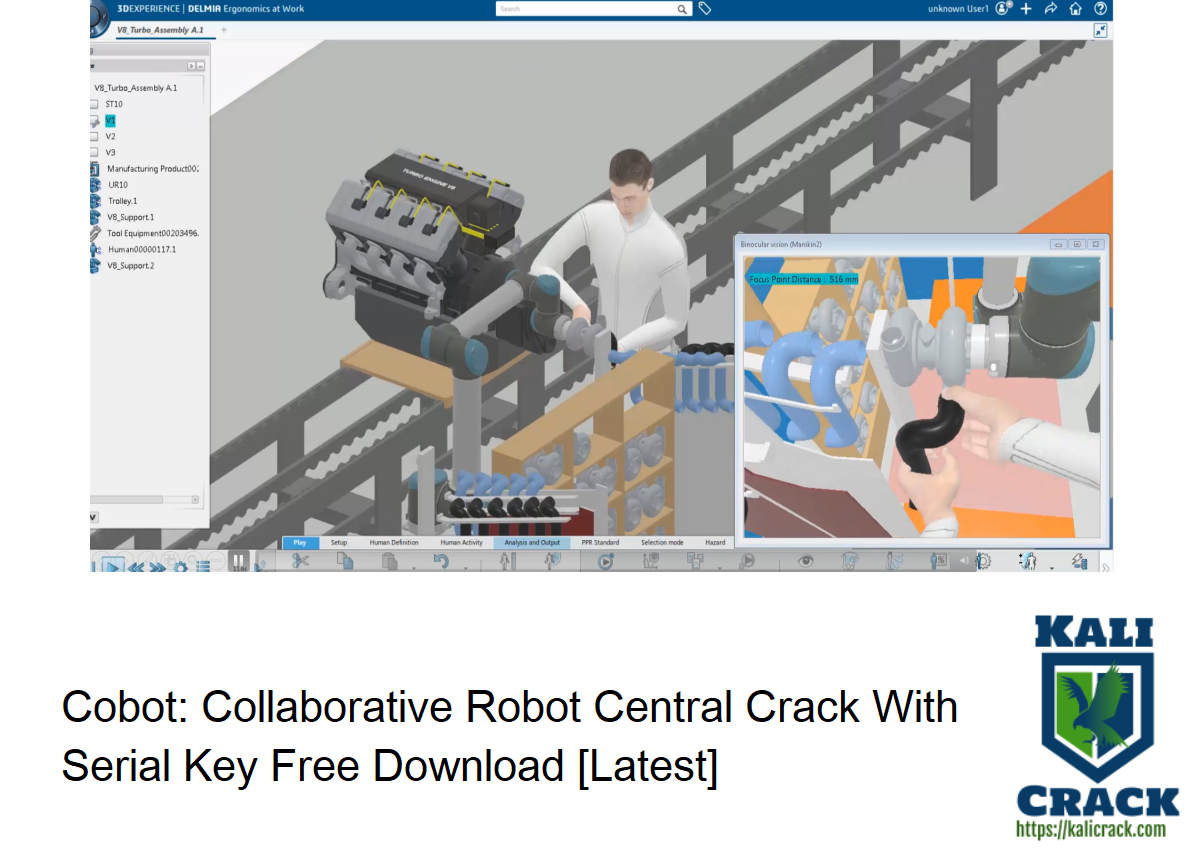Click the Manufacturing Product icon in tree
Viewport: 1200px width, 852px height.
pos(95,169)
